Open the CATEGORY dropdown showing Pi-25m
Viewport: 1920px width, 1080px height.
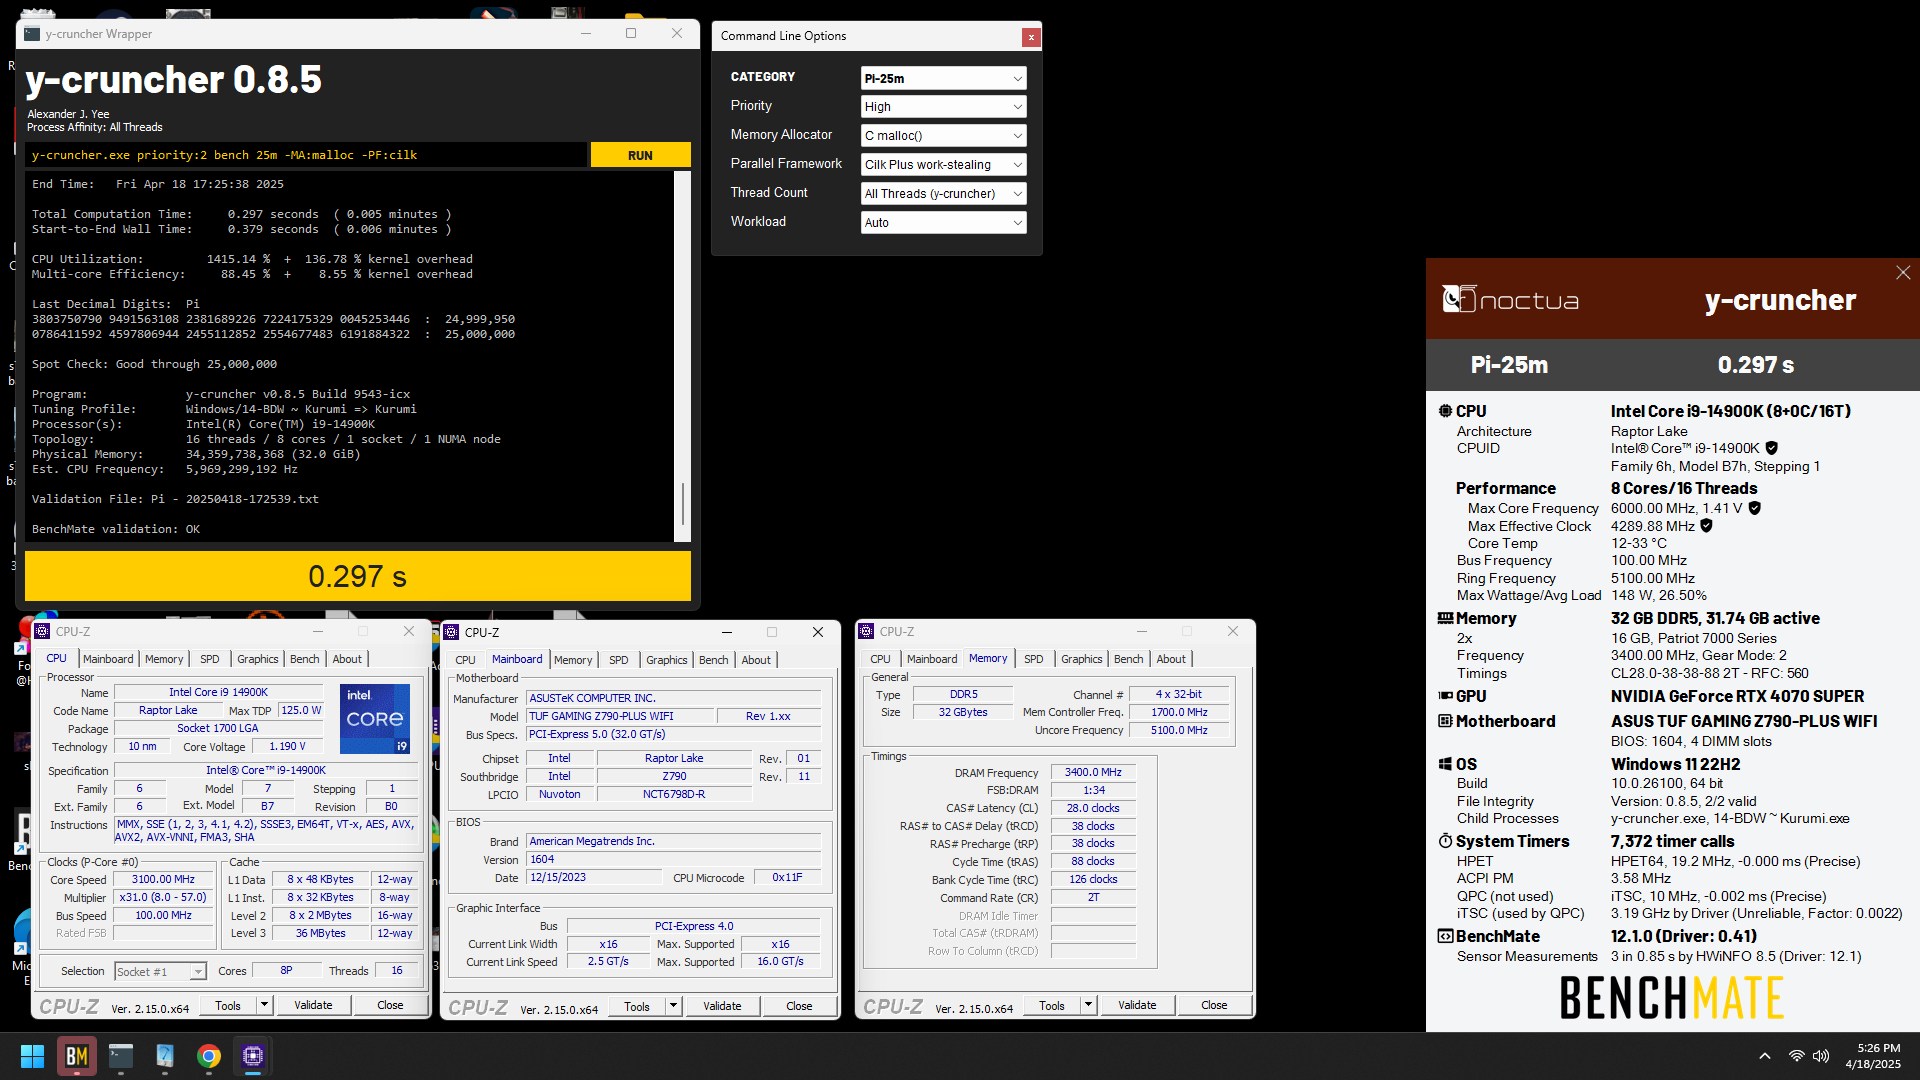(943, 78)
